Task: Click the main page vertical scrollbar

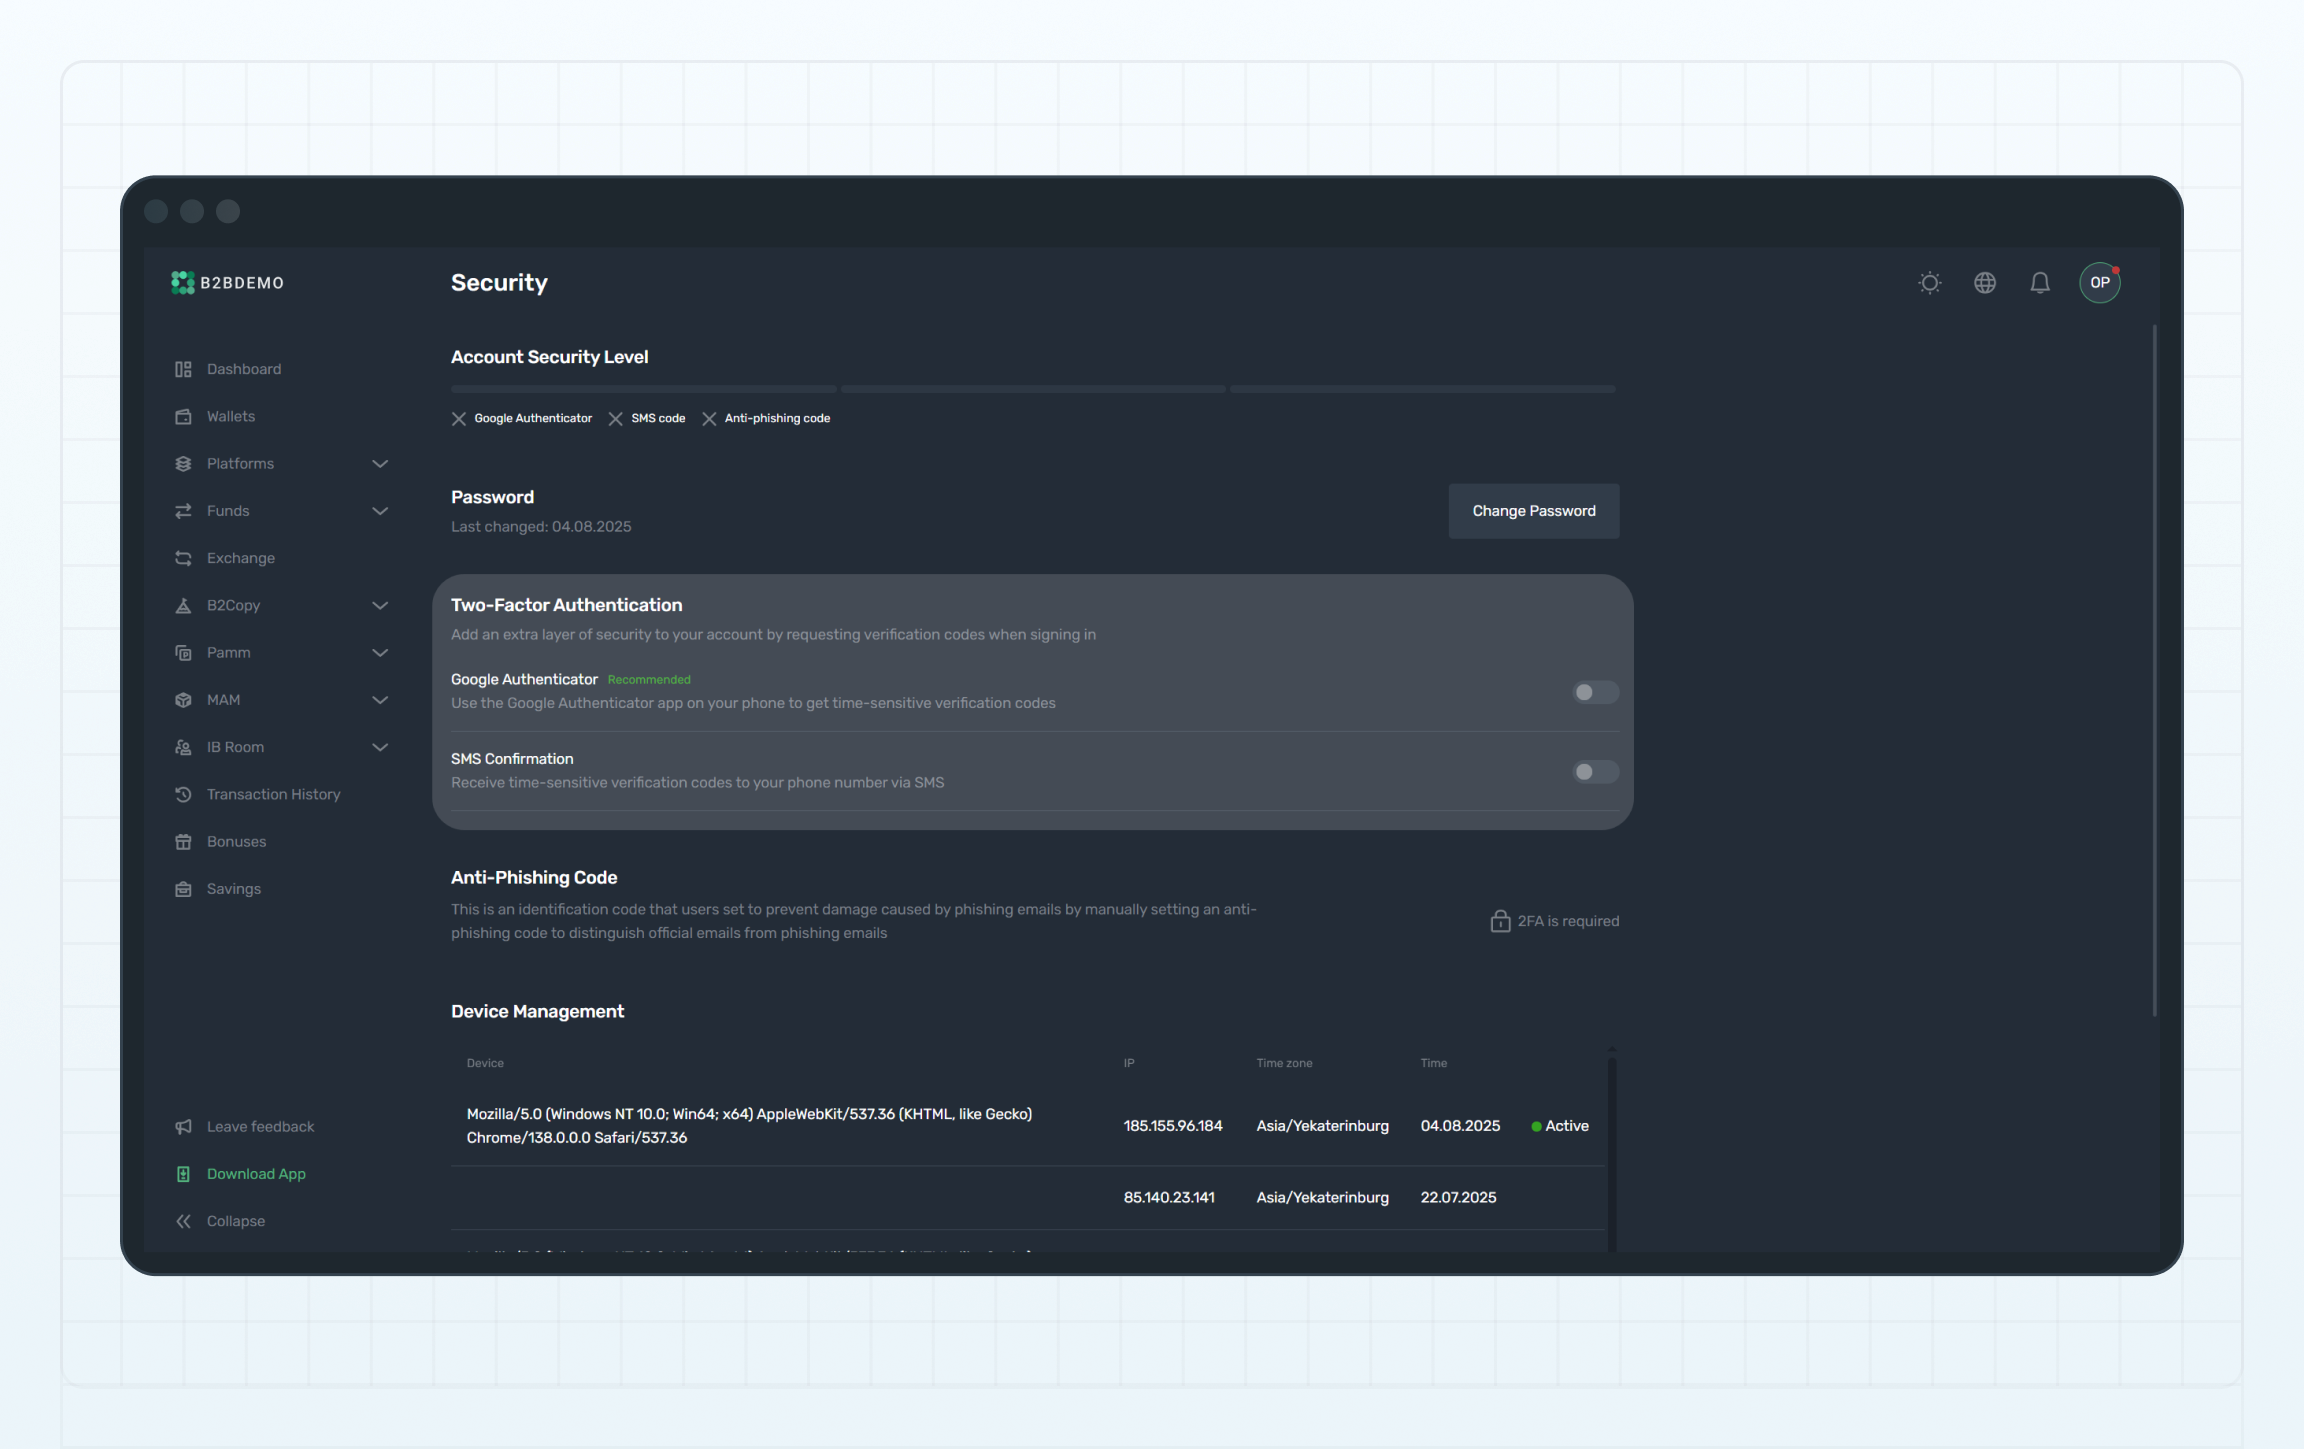Action: pos(2153,670)
